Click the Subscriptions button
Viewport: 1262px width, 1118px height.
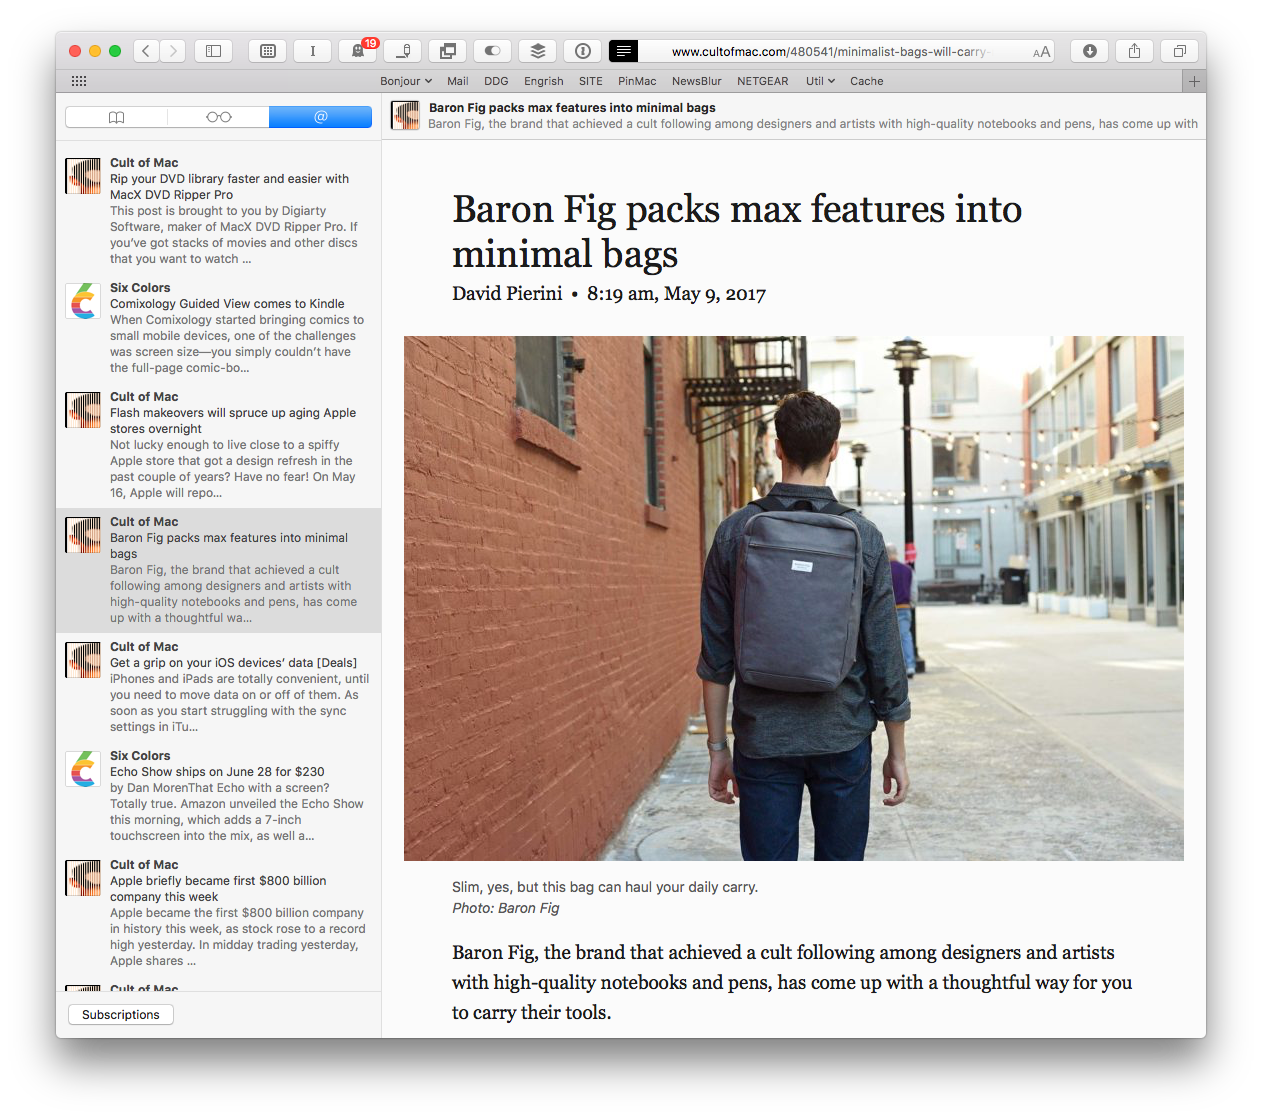120,1014
